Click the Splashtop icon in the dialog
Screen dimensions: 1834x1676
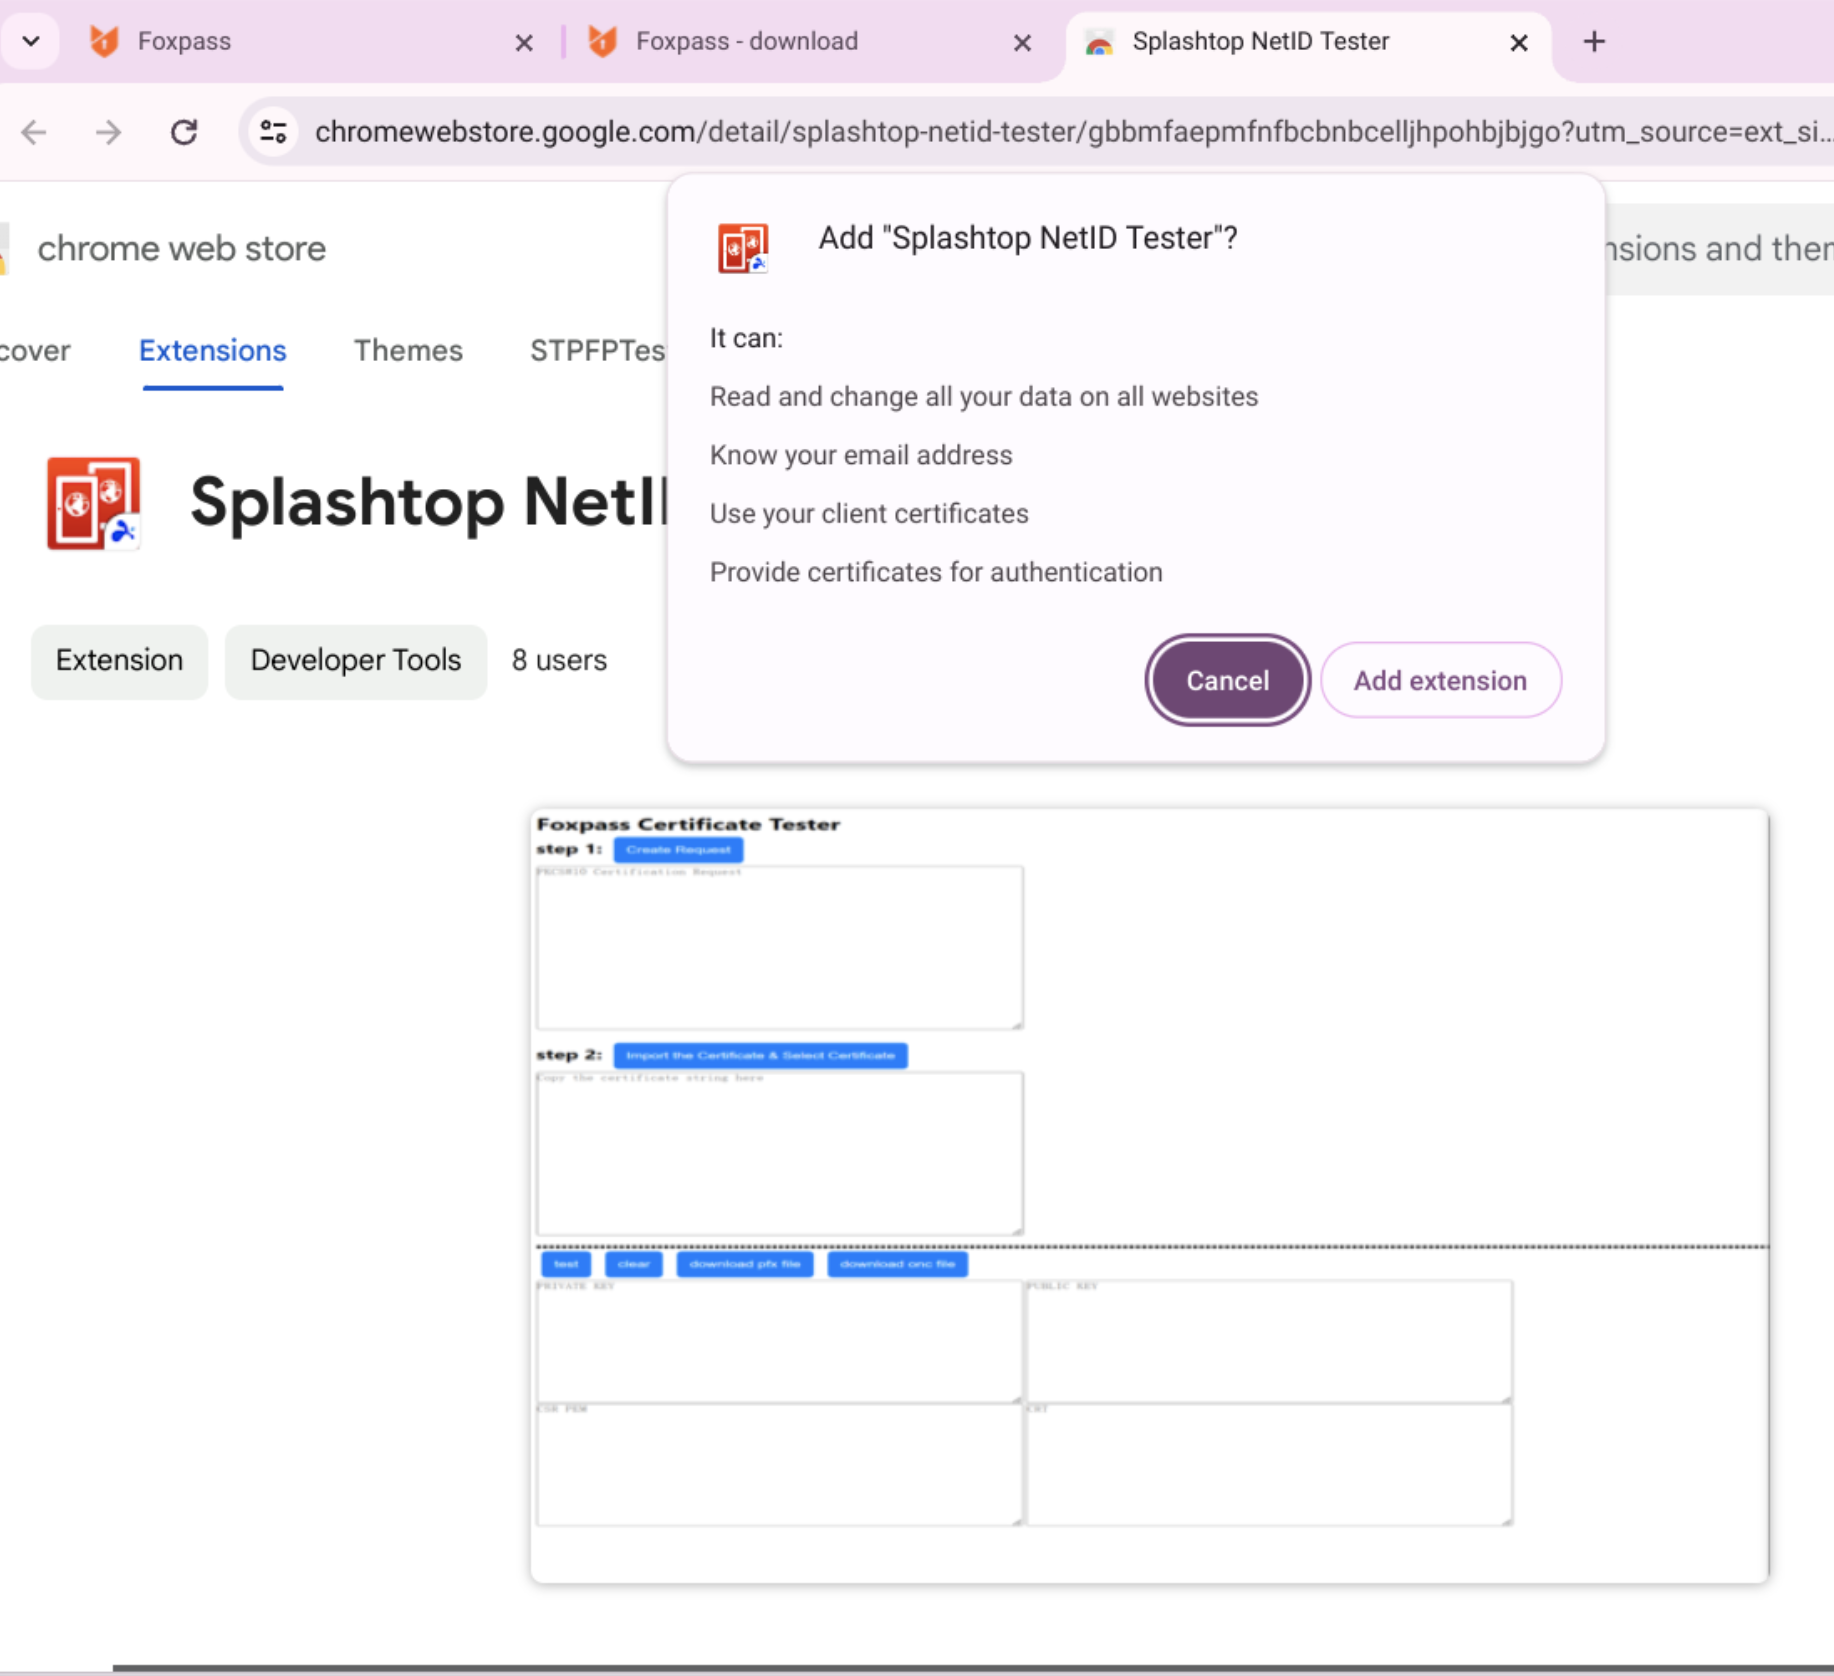pos(743,247)
